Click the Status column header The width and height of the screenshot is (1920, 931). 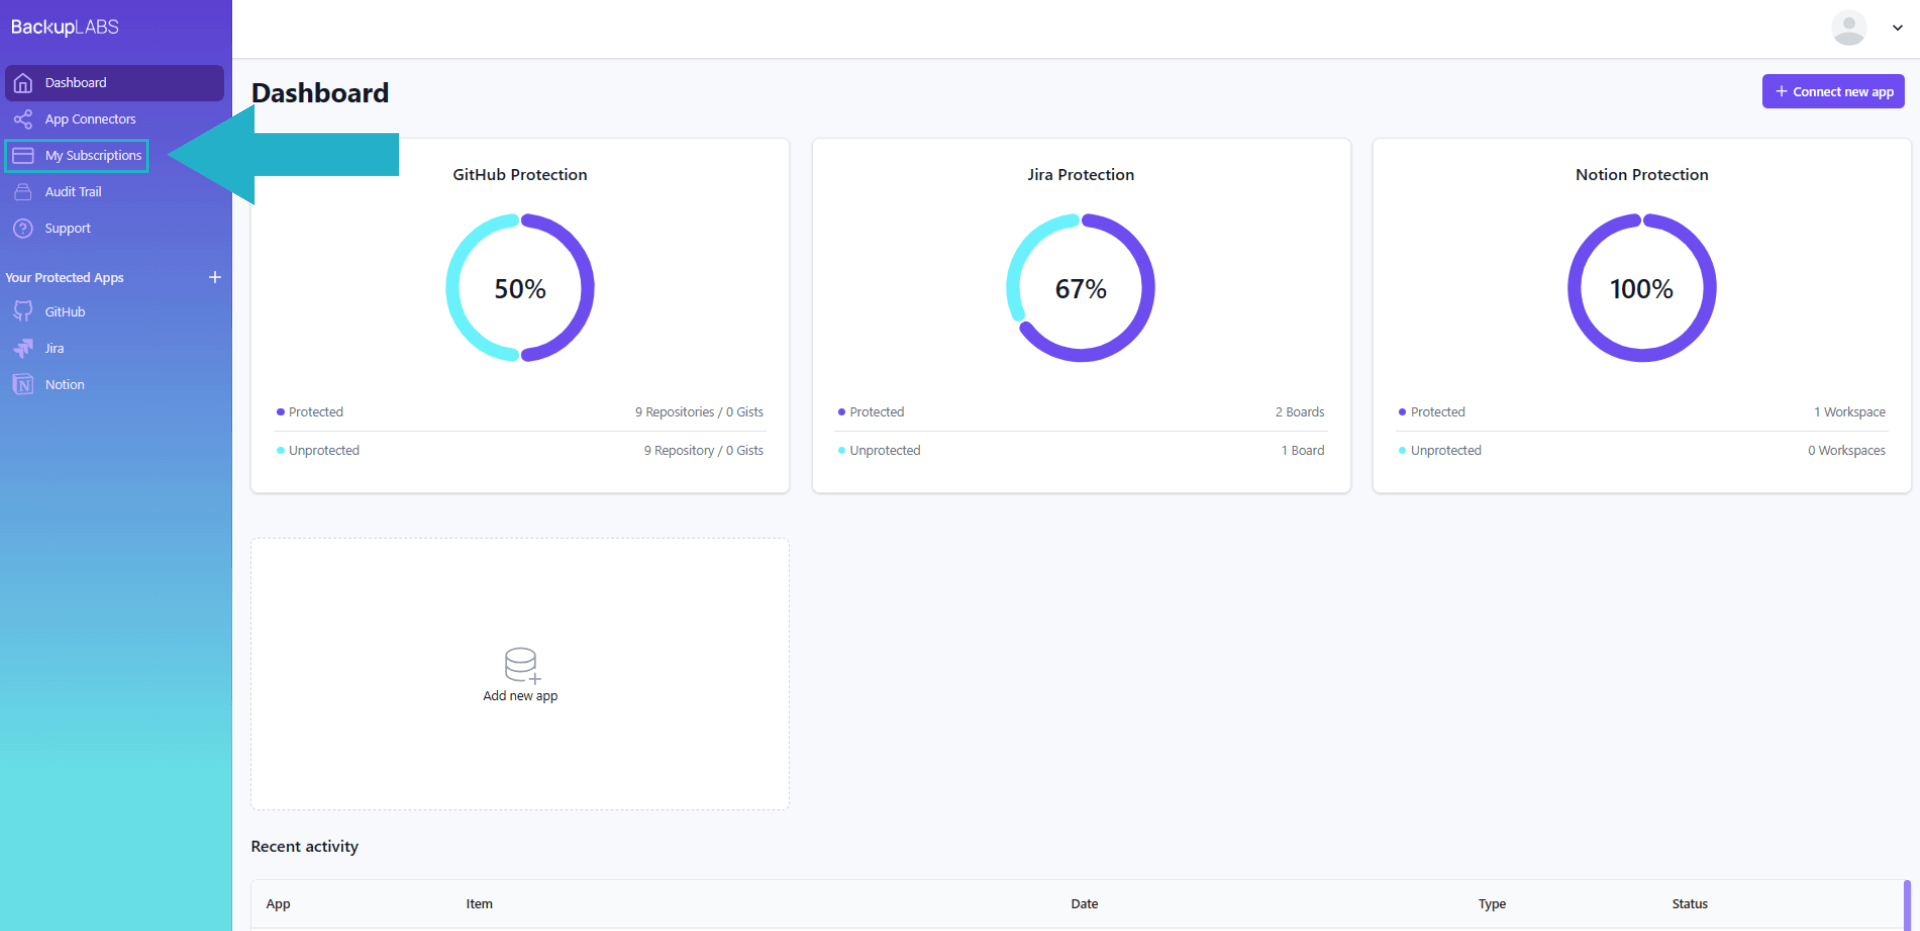(1690, 904)
